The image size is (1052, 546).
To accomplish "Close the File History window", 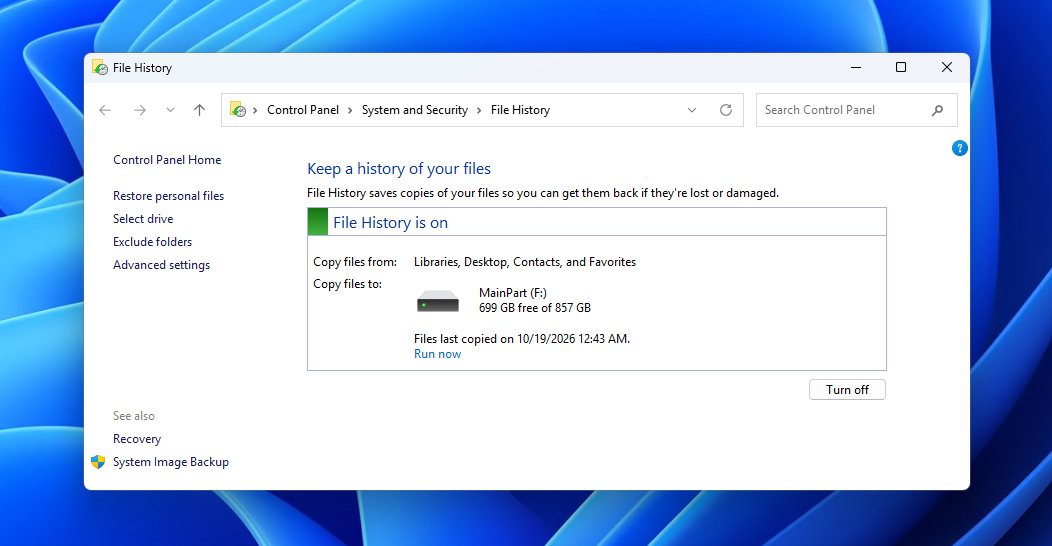I will coord(947,67).
